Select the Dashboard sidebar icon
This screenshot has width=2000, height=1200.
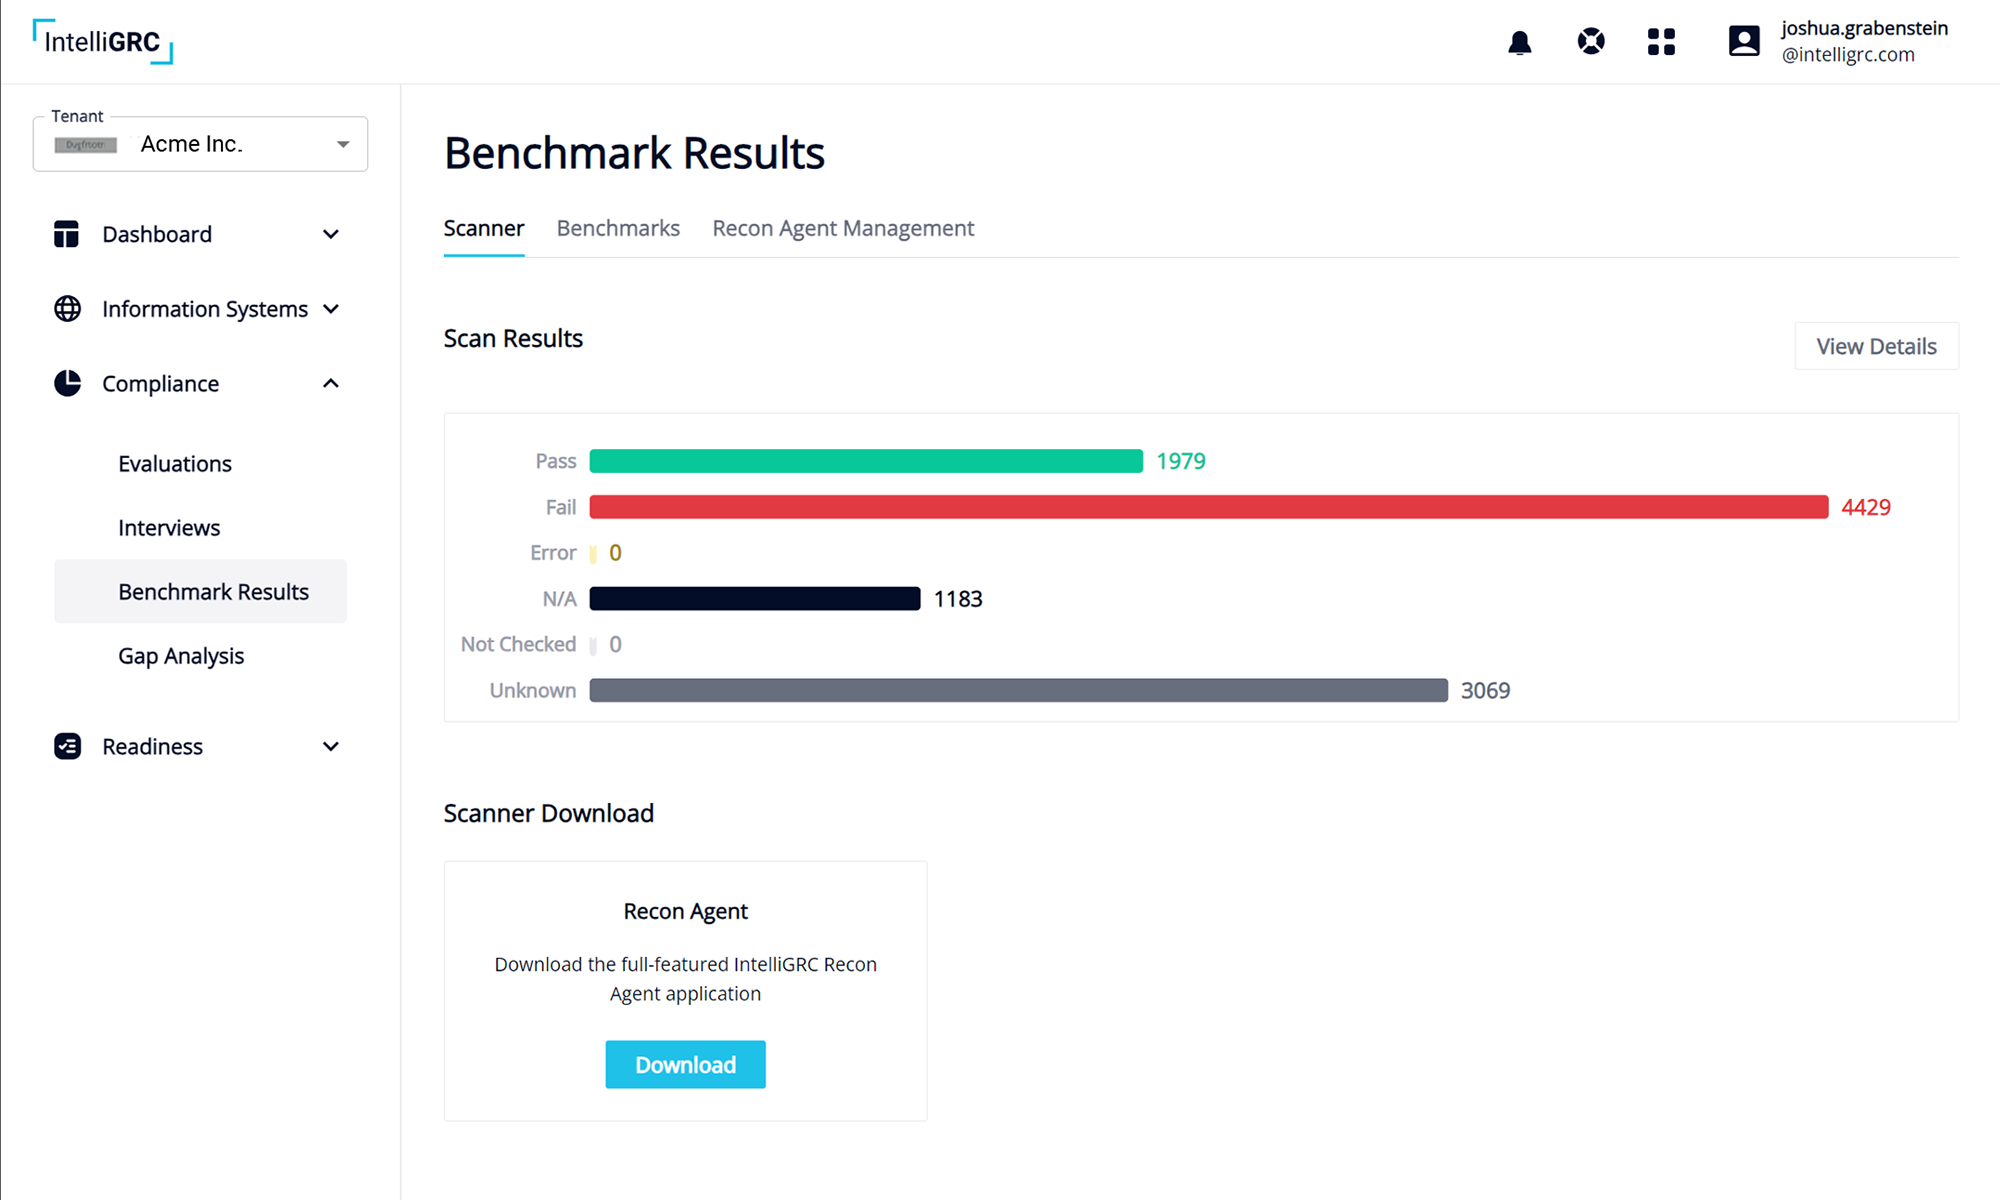click(x=66, y=233)
